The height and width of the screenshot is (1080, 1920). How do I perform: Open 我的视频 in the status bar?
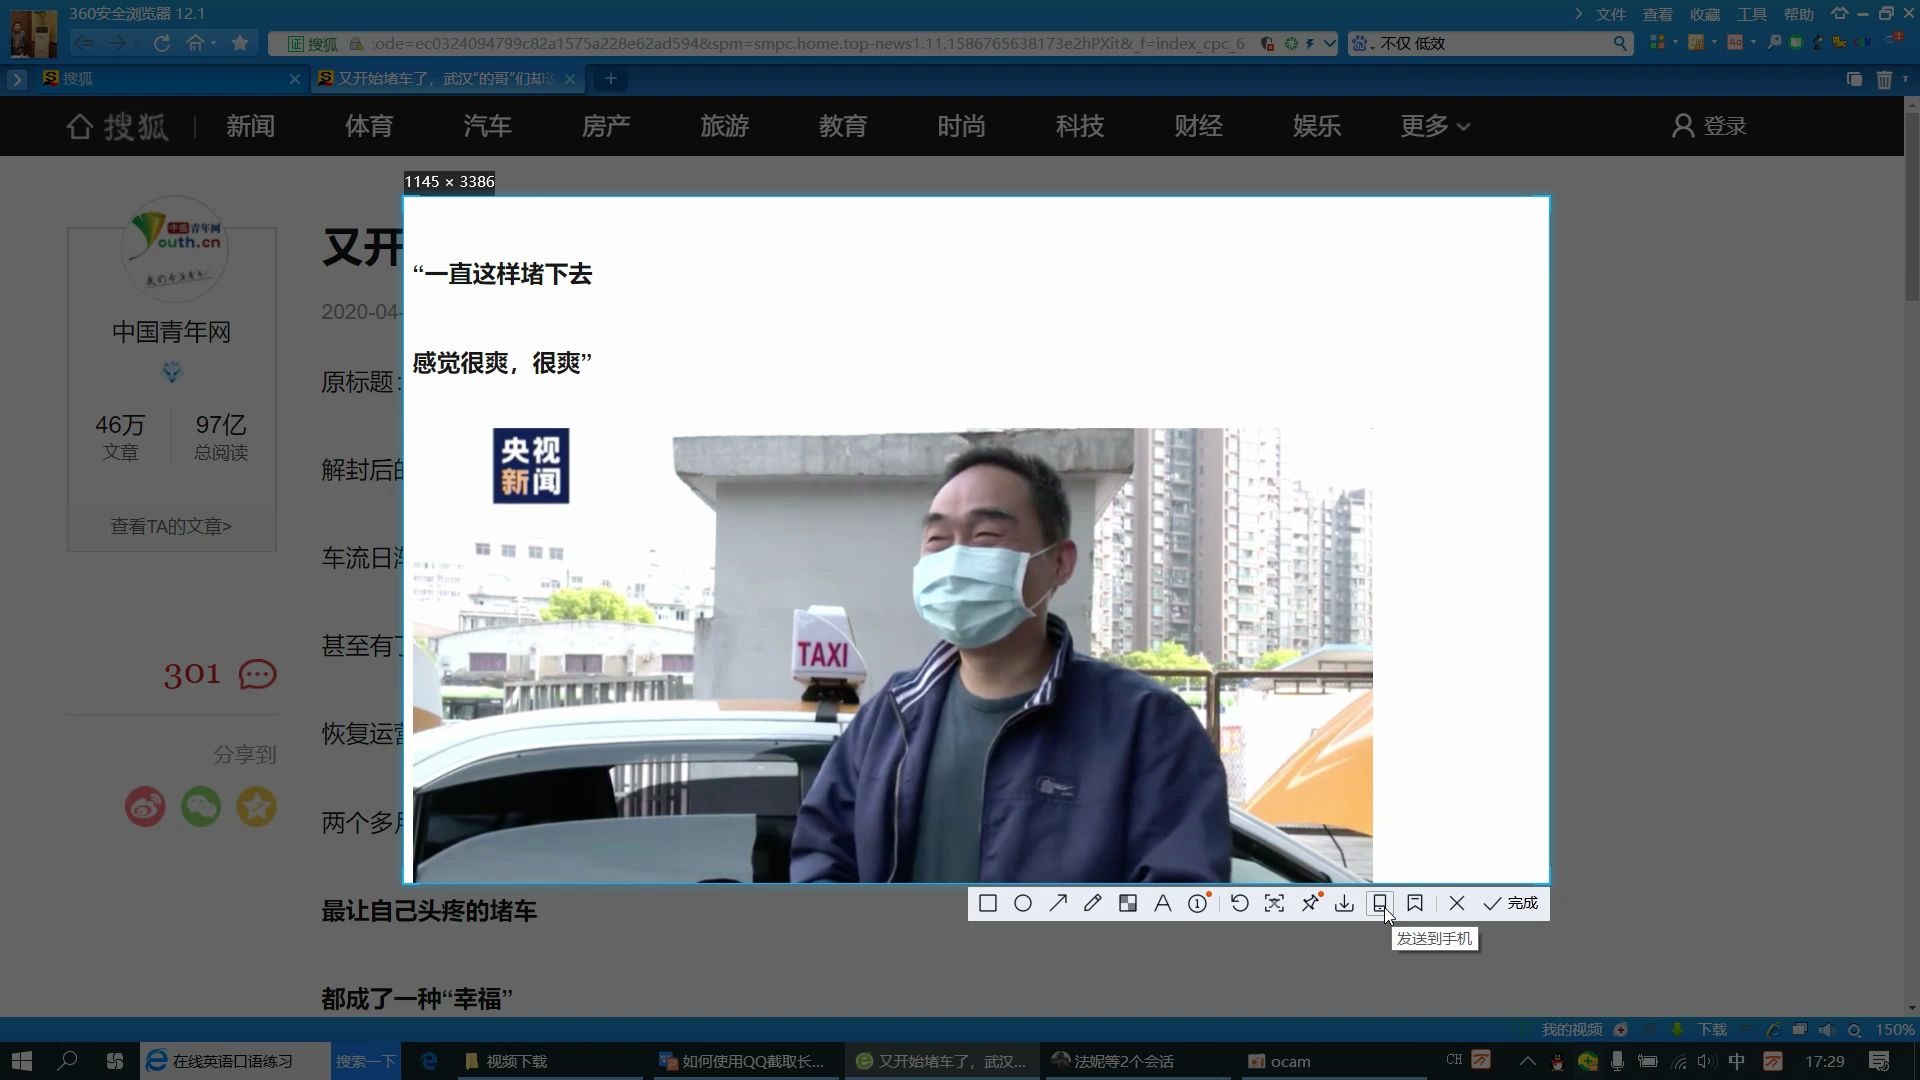(1571, 1029)
